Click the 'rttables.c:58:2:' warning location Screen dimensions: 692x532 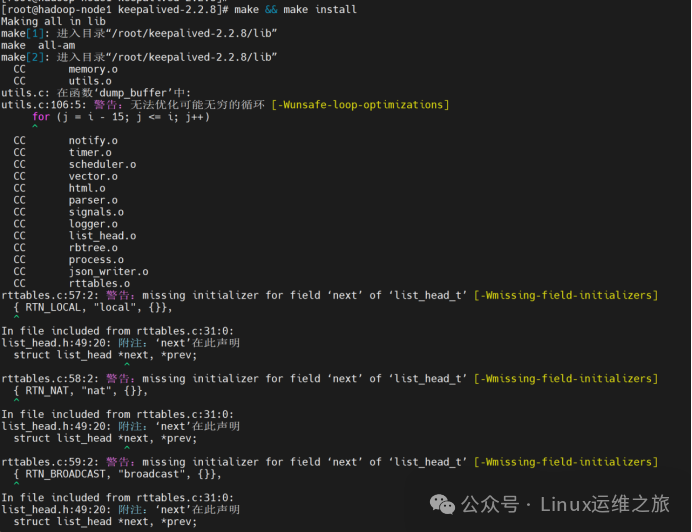point(50,379)
